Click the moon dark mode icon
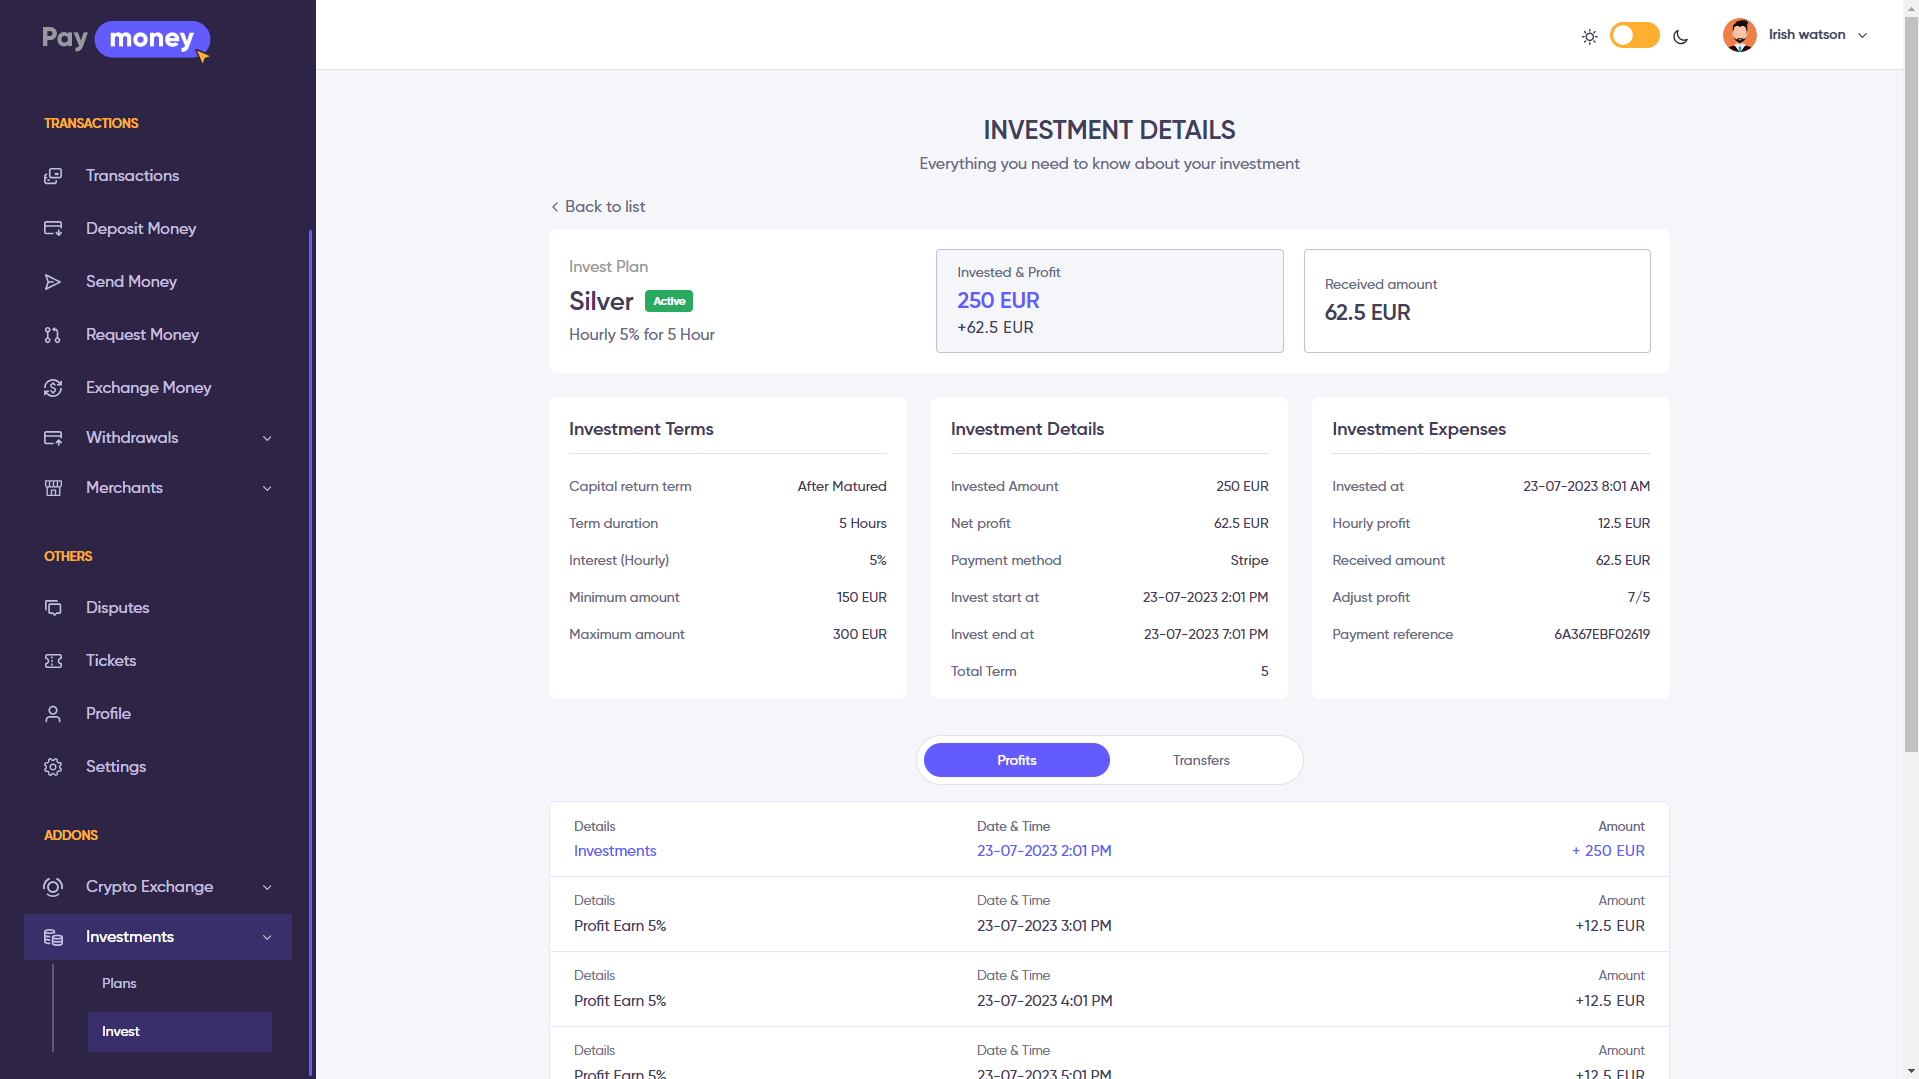 tap(1680, 37)
